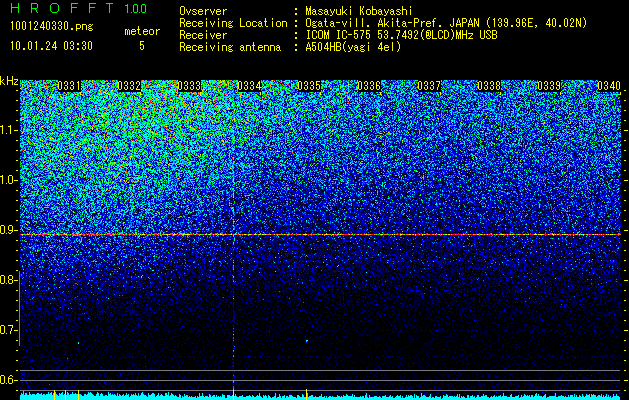
Task: Click the 0335 time label
Action: tap(309, 86)
